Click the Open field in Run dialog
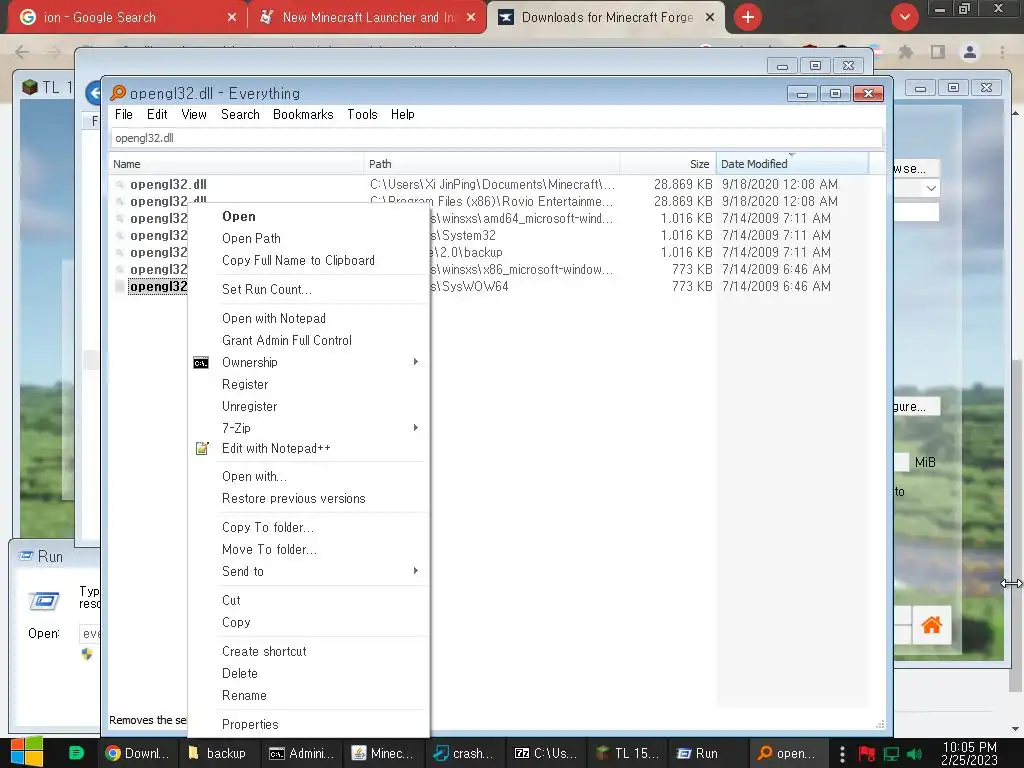 [x=90, y=633]
